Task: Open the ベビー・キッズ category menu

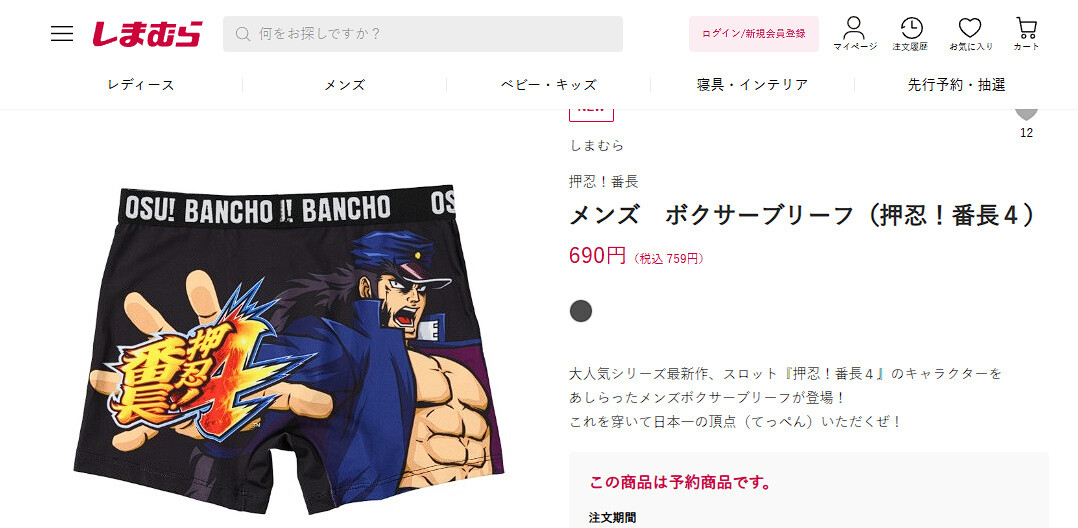Action: pyautogui.click(x=549, y=85)
